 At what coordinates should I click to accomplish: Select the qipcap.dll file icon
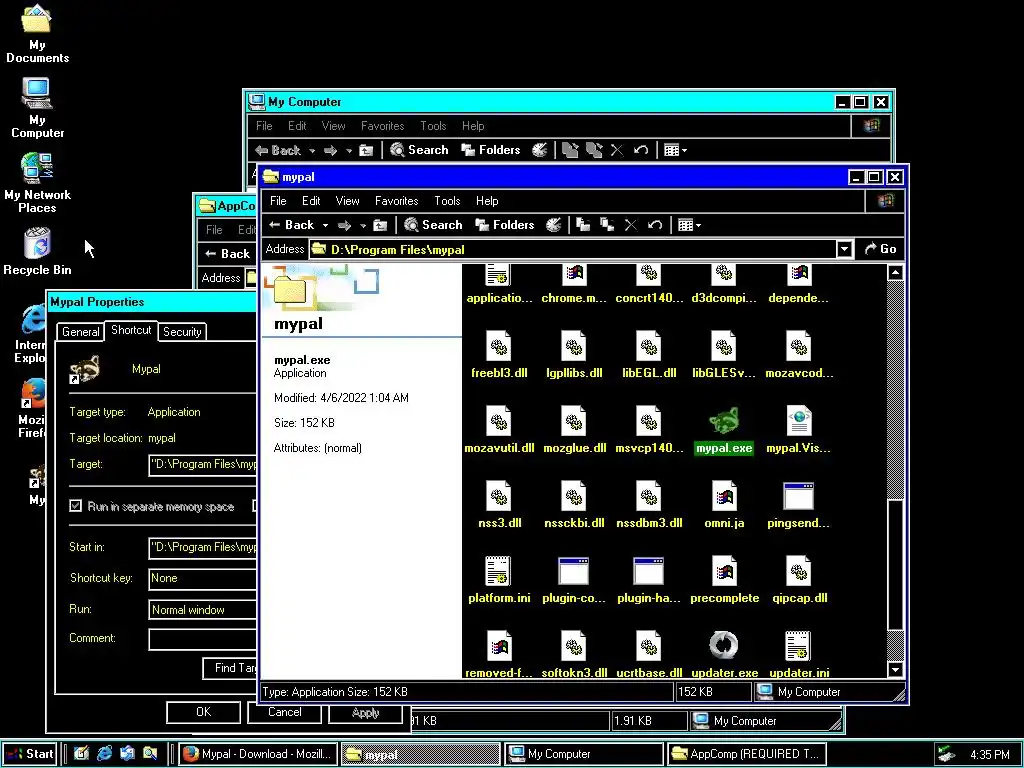click(x=799, y=571)
